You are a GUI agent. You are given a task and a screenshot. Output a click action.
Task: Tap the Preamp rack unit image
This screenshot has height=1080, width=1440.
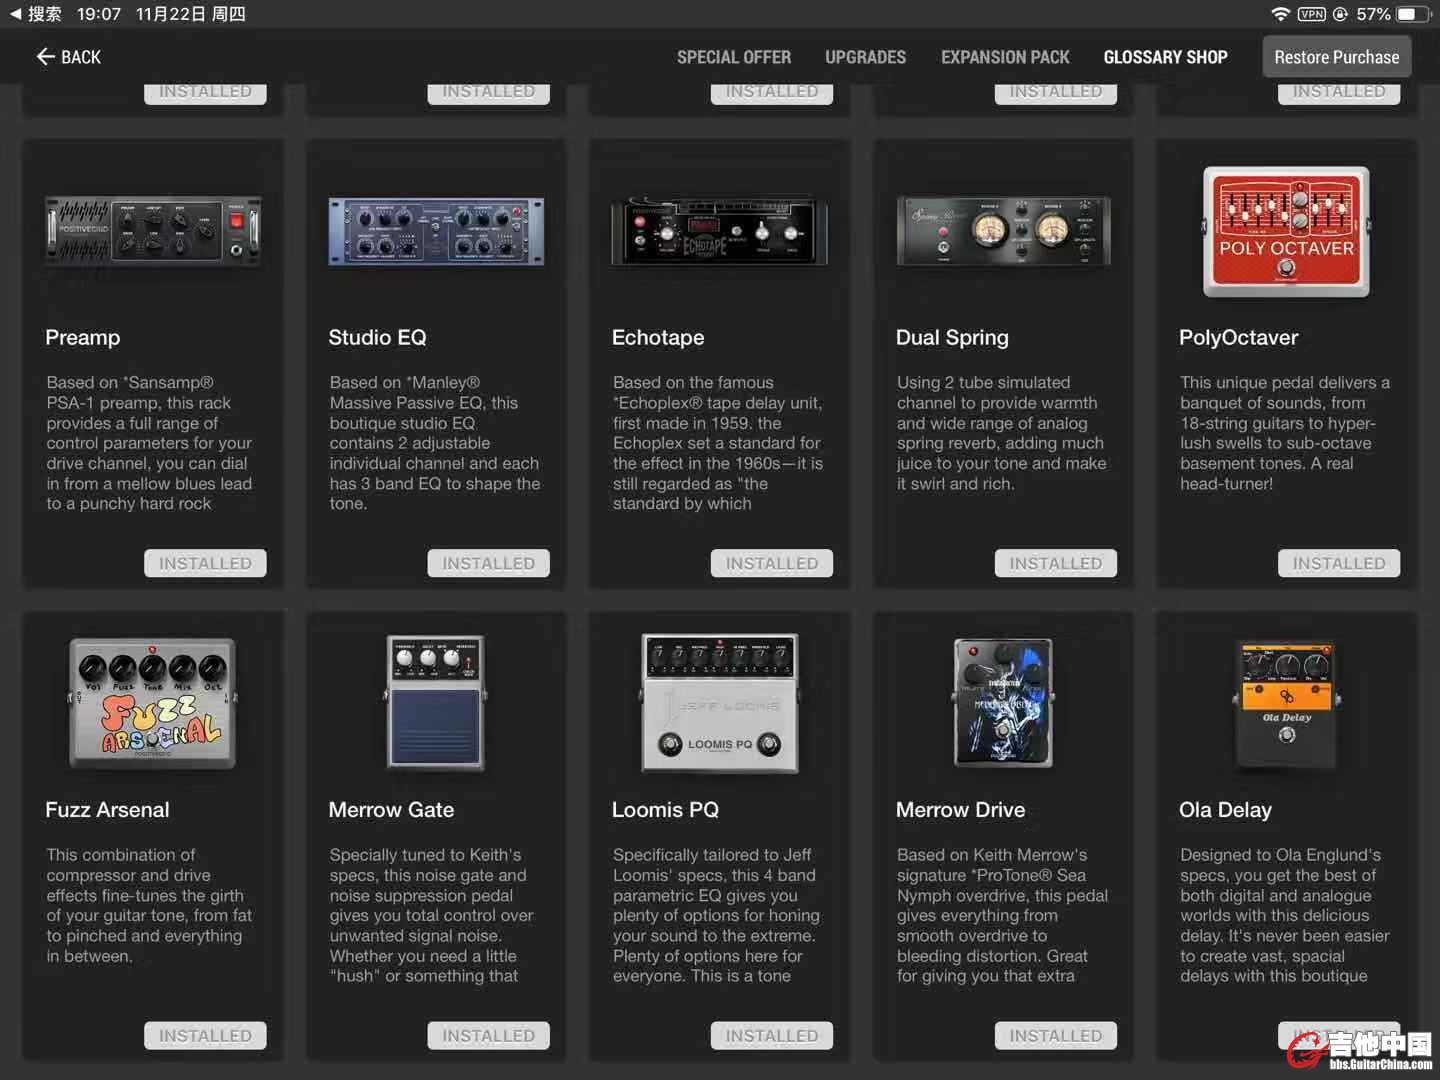pyautogui.click(x=153, y=231)
